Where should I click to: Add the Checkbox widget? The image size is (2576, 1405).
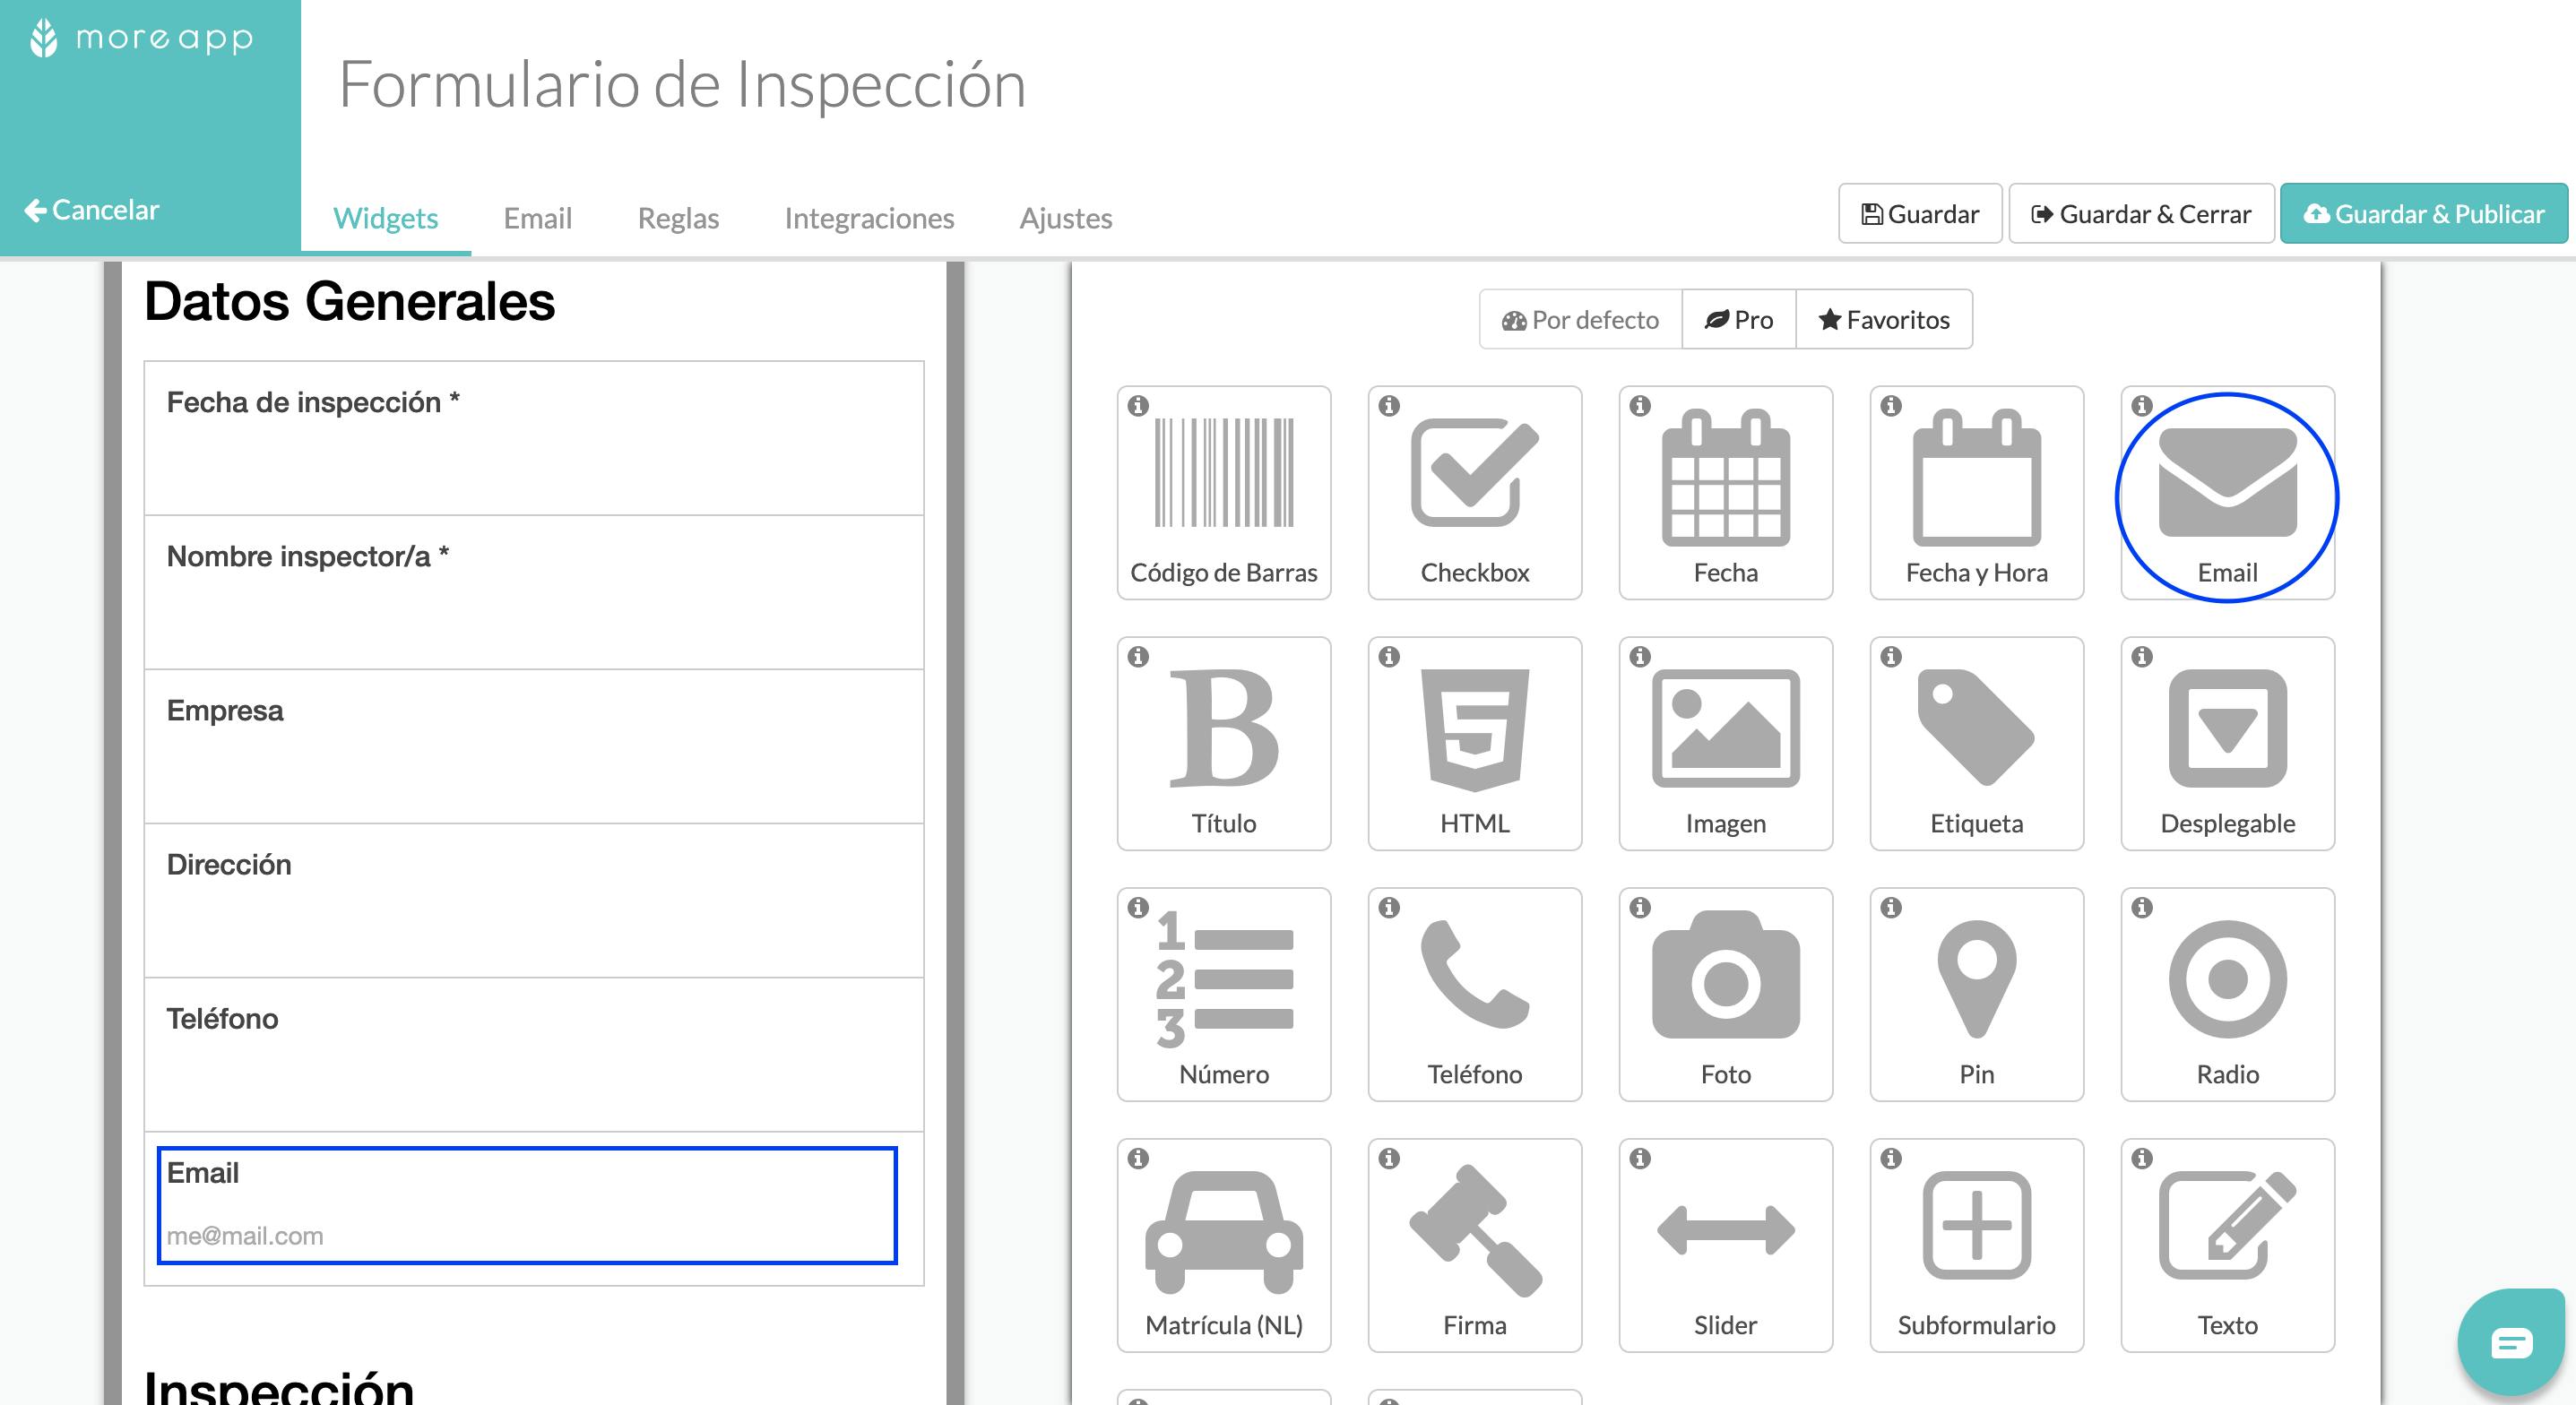(1475, 493)
